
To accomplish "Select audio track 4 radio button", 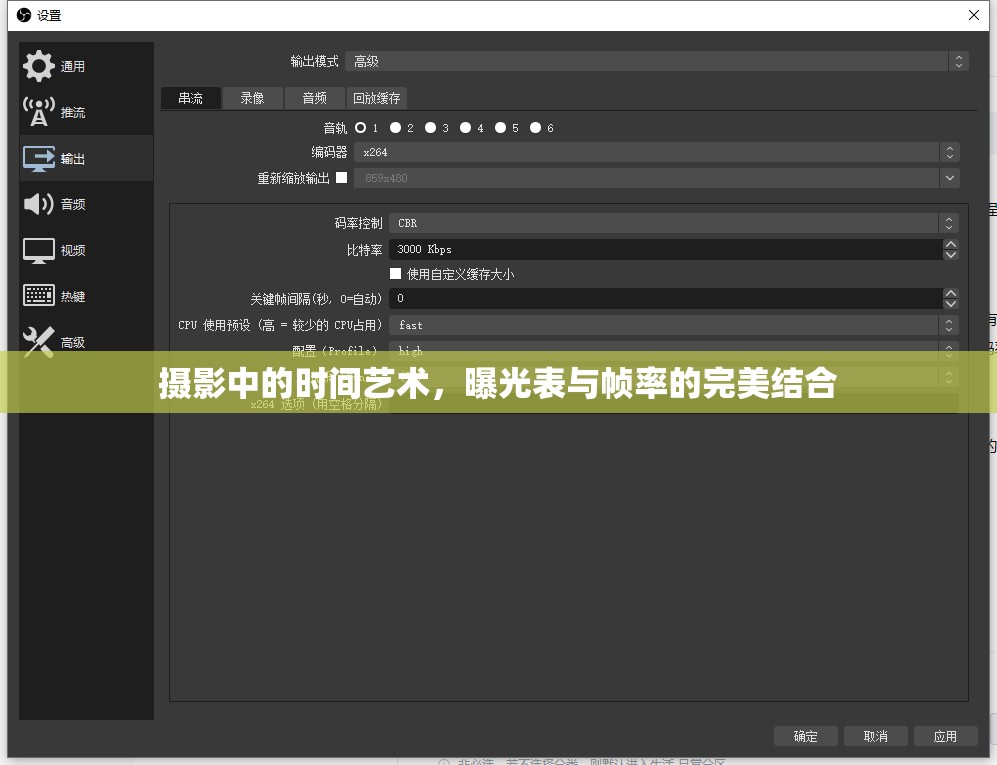I will [x=465, y=128].
